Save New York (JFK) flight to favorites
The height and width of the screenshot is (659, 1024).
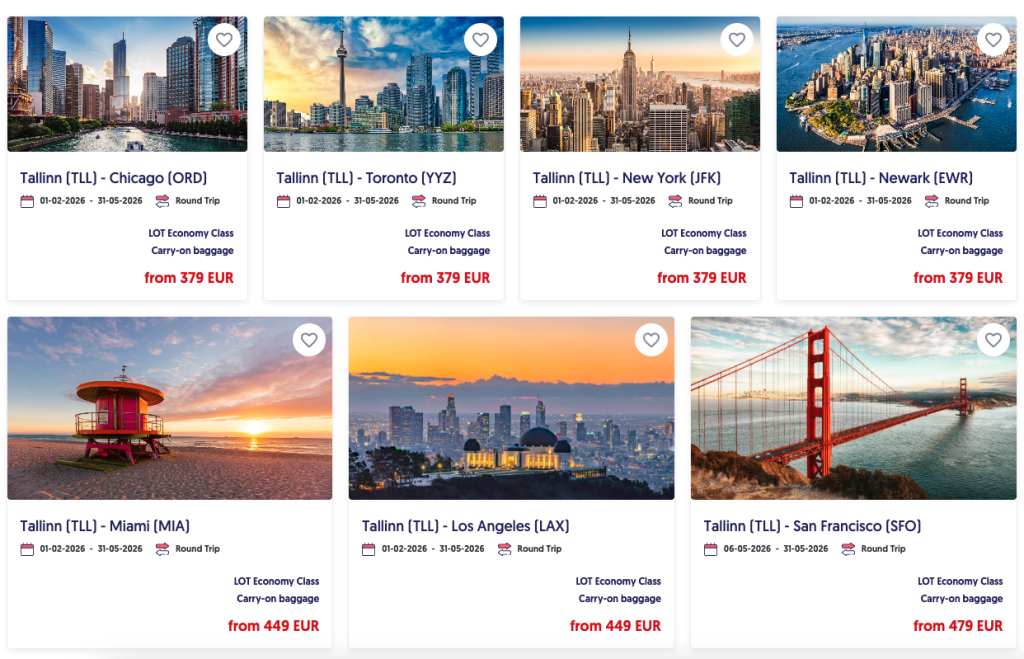pyautogui.click(x=737, y=40)
